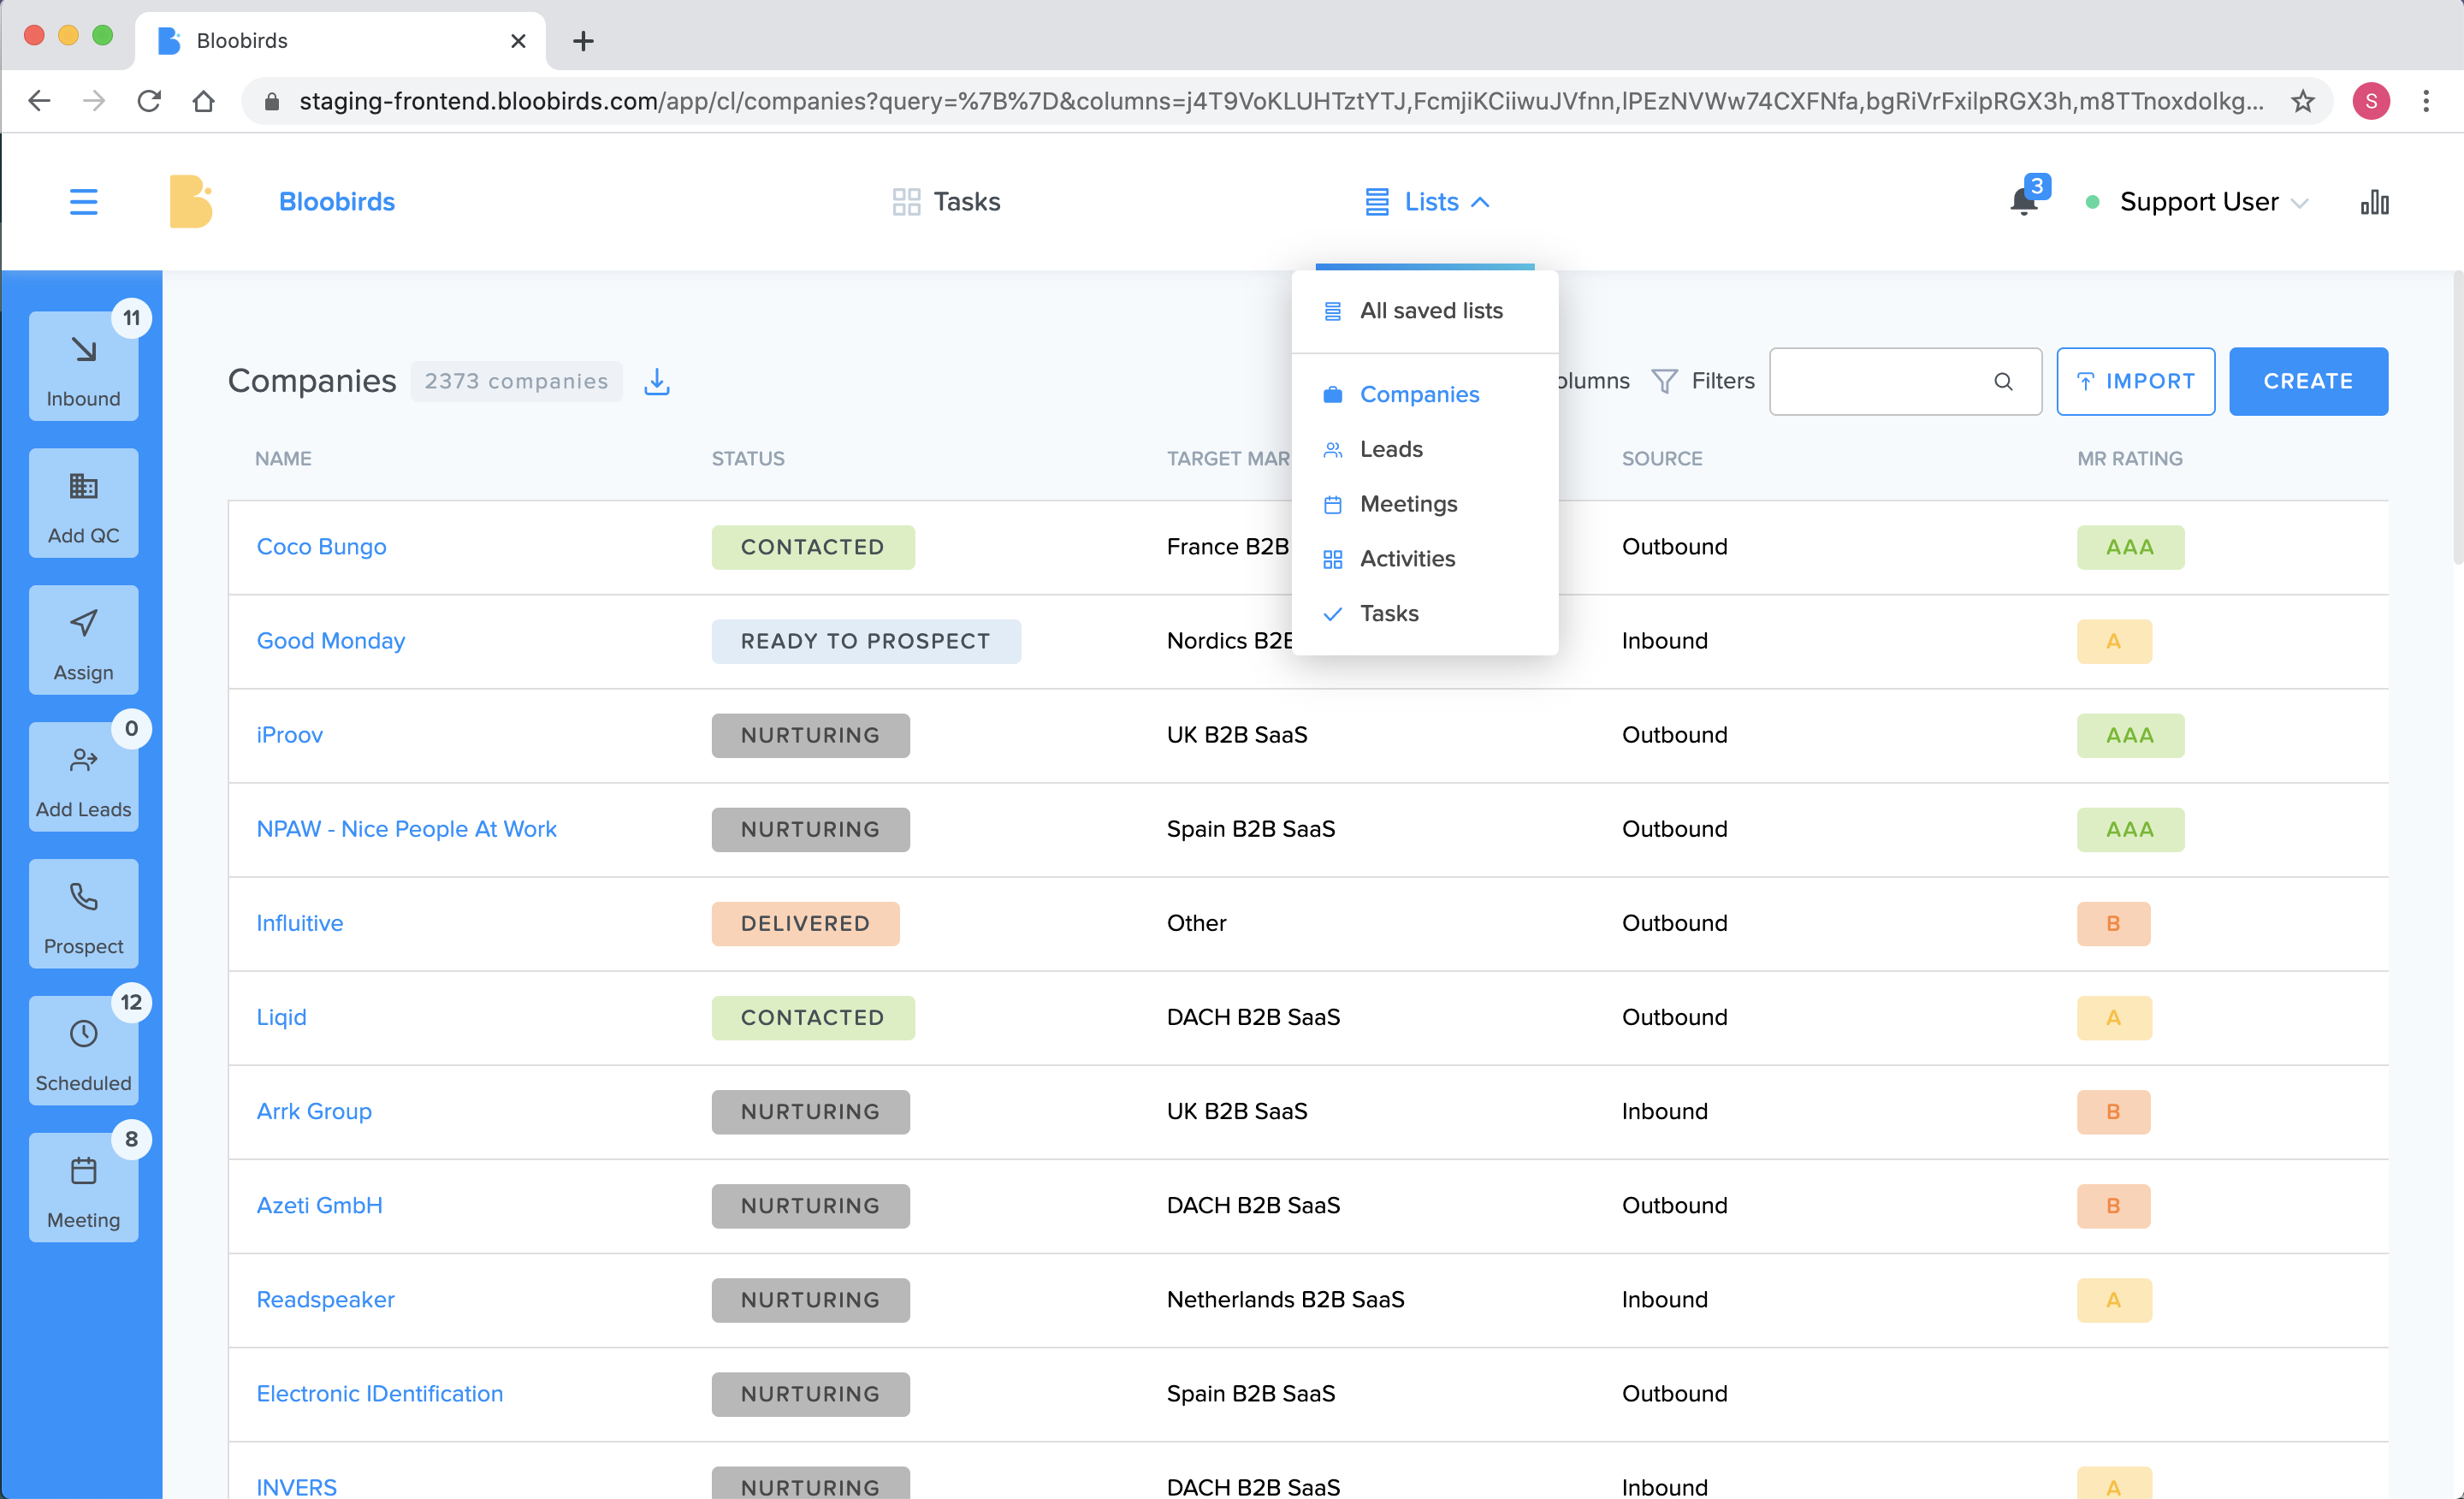Screen dimensions: 2464x1499
Task: Select Meetings in Lists menu
Action: 1425,504
